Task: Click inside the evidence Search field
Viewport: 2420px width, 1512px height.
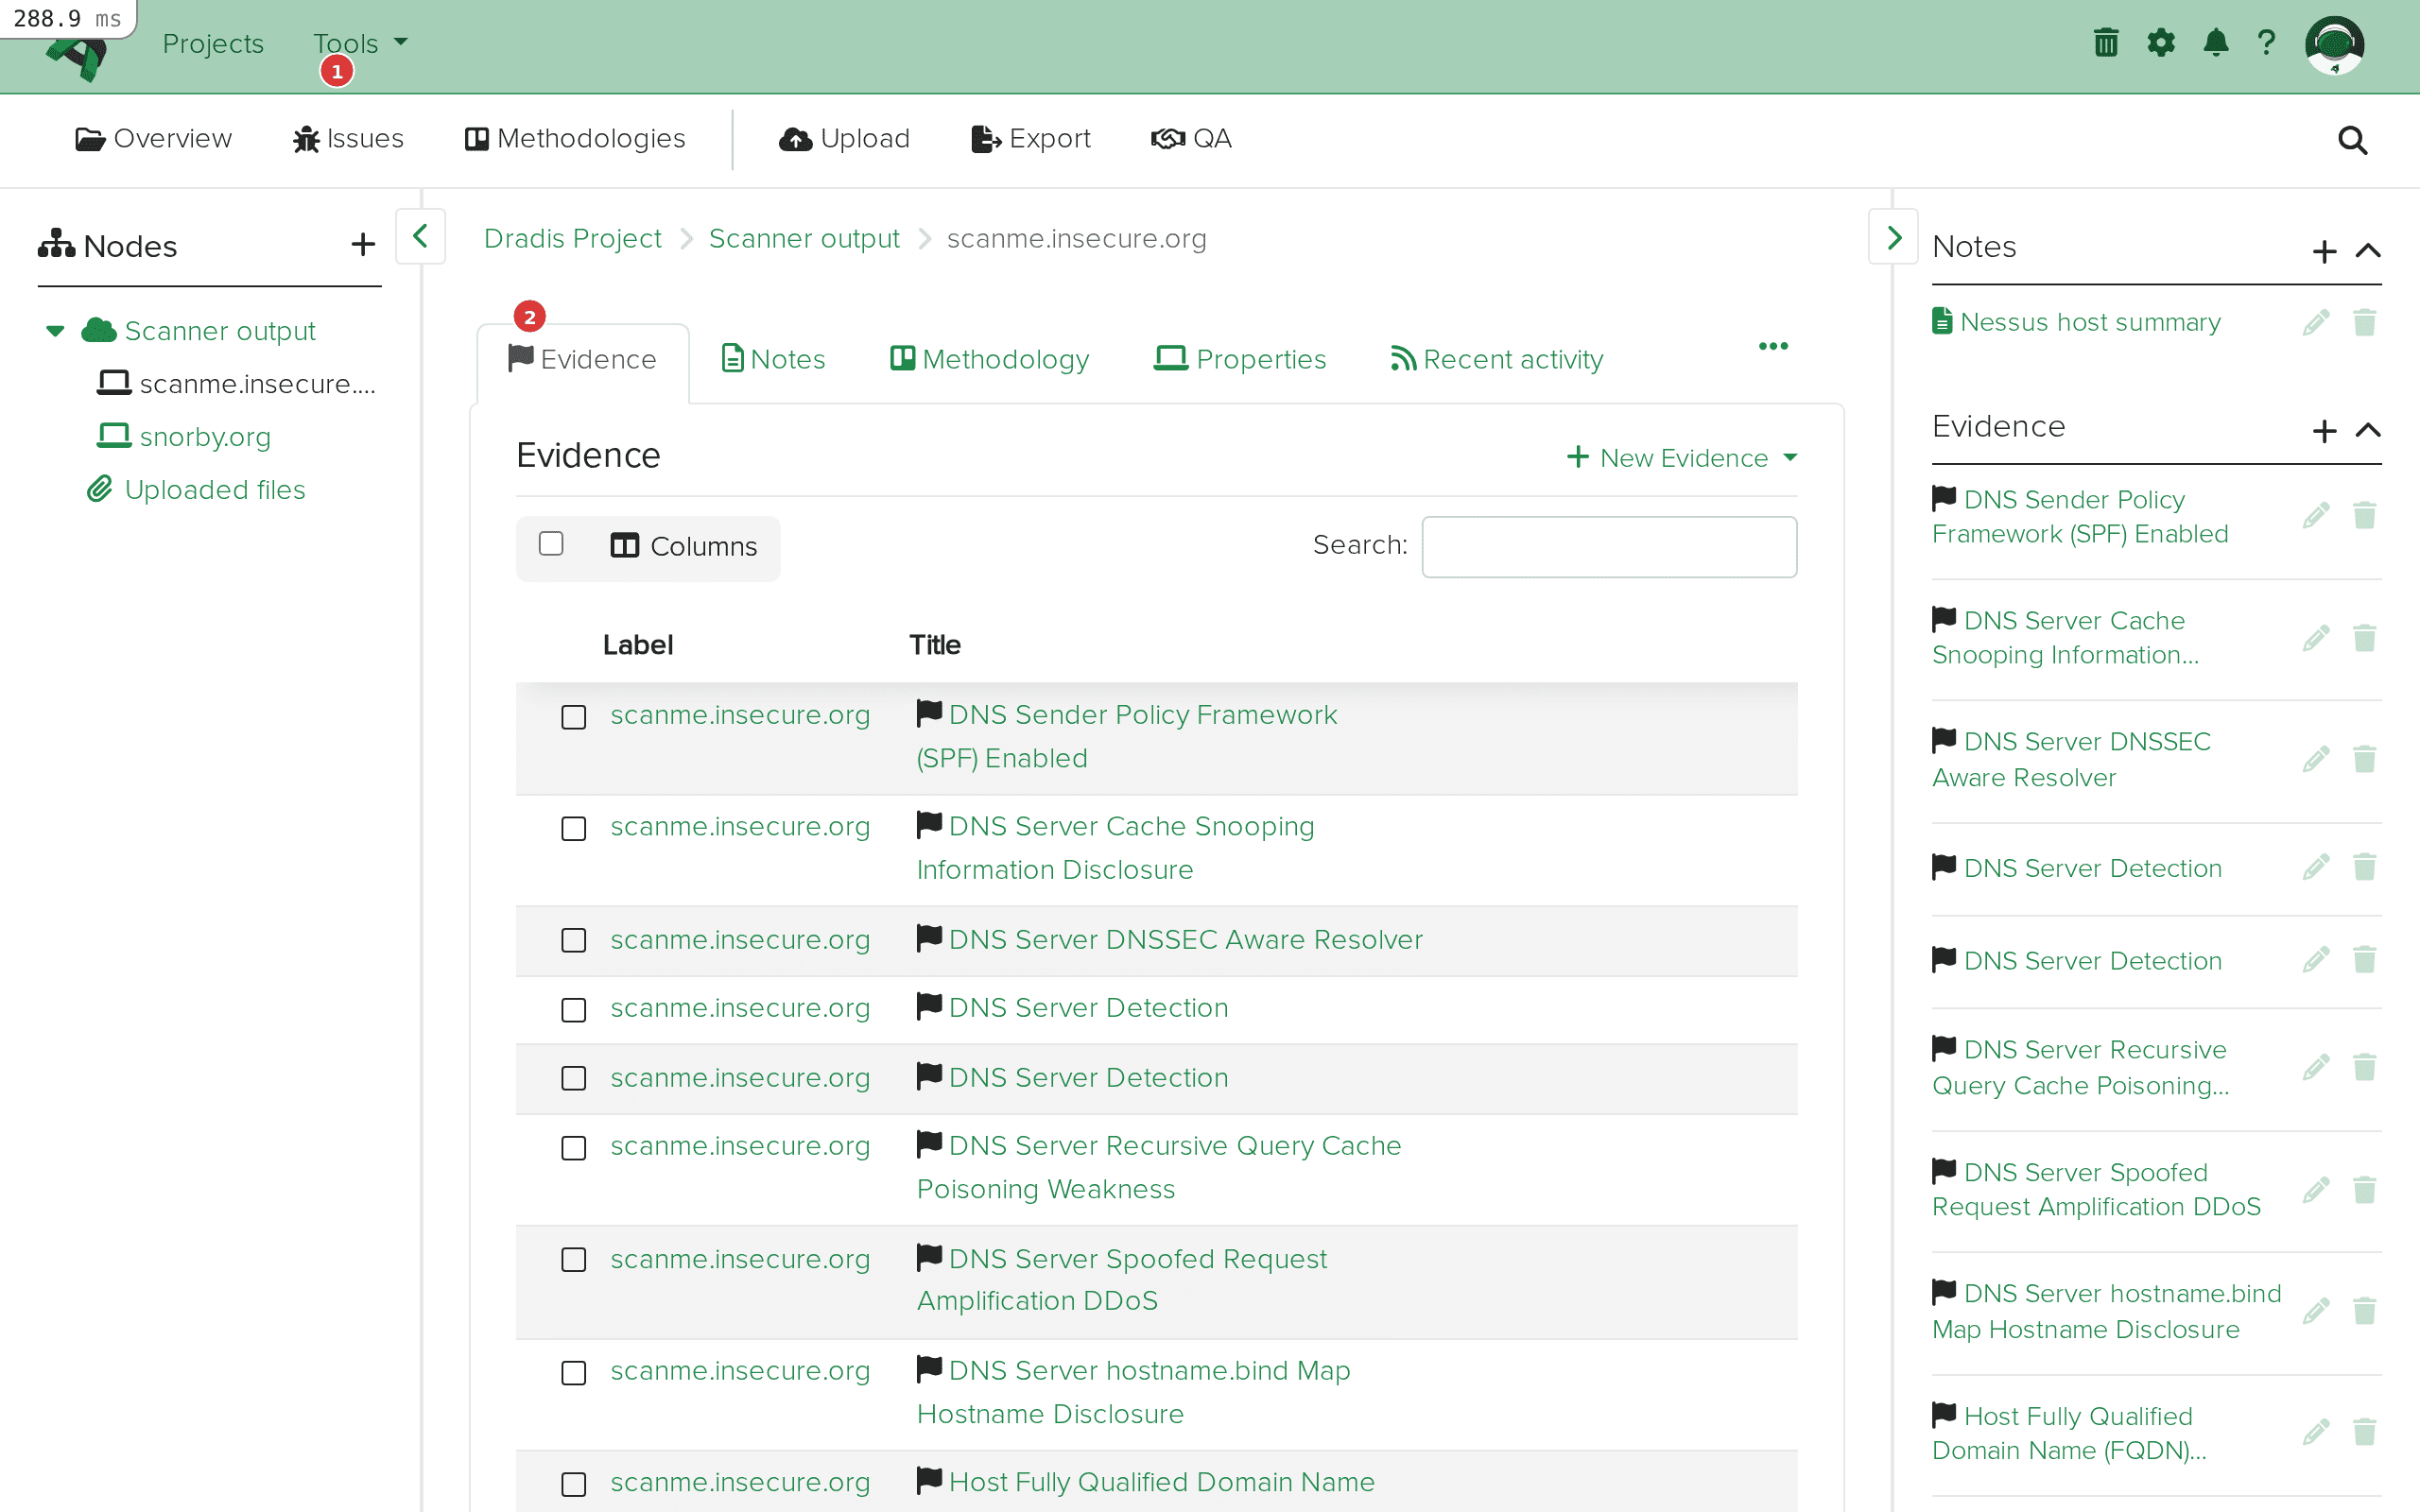Action: (x=1607, y=546)
